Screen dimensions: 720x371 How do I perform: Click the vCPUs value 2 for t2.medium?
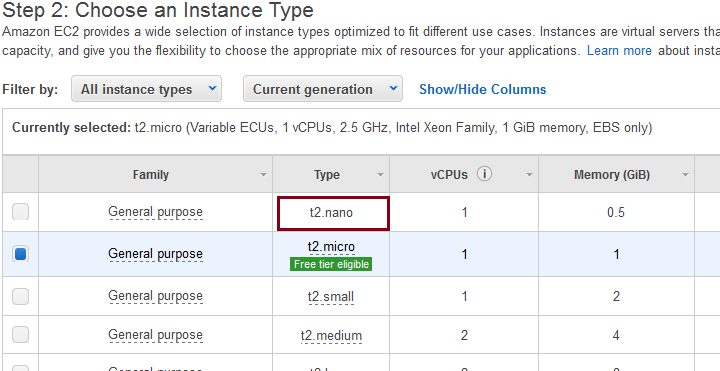tap(464, 336)
